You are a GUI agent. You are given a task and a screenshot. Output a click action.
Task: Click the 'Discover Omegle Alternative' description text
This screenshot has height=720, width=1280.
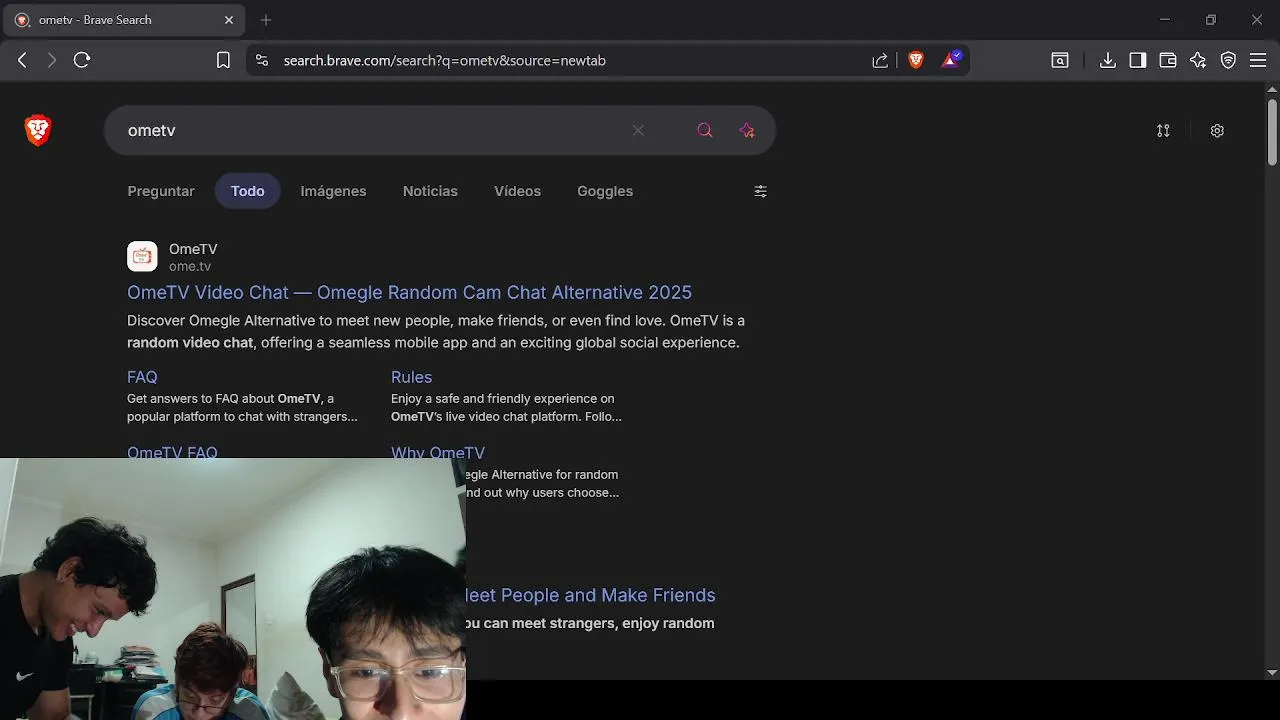436,331
